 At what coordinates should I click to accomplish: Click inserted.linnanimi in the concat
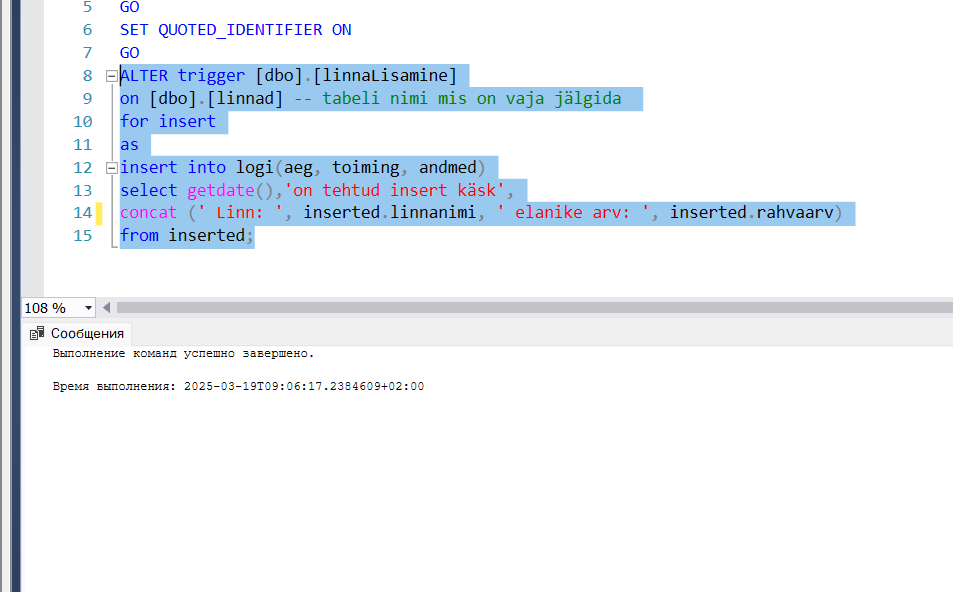pos(390,213)
